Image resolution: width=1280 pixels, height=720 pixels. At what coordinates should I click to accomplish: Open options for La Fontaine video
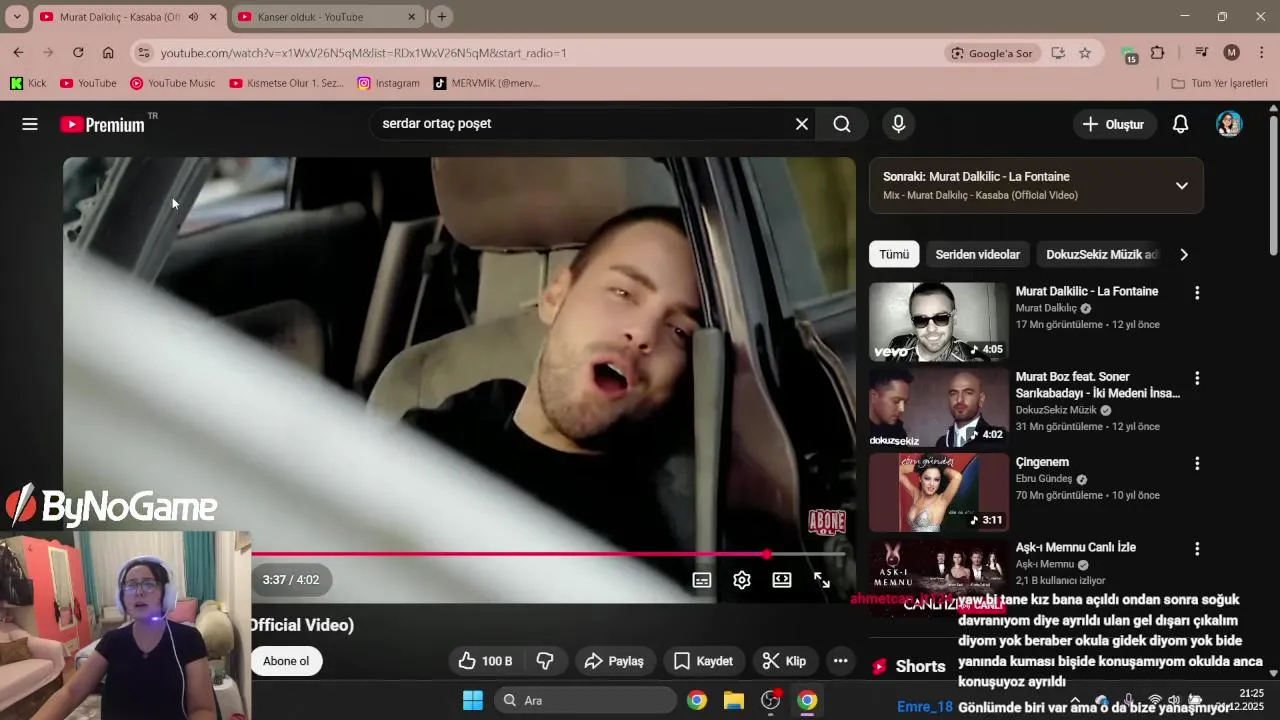(1197, 293)
